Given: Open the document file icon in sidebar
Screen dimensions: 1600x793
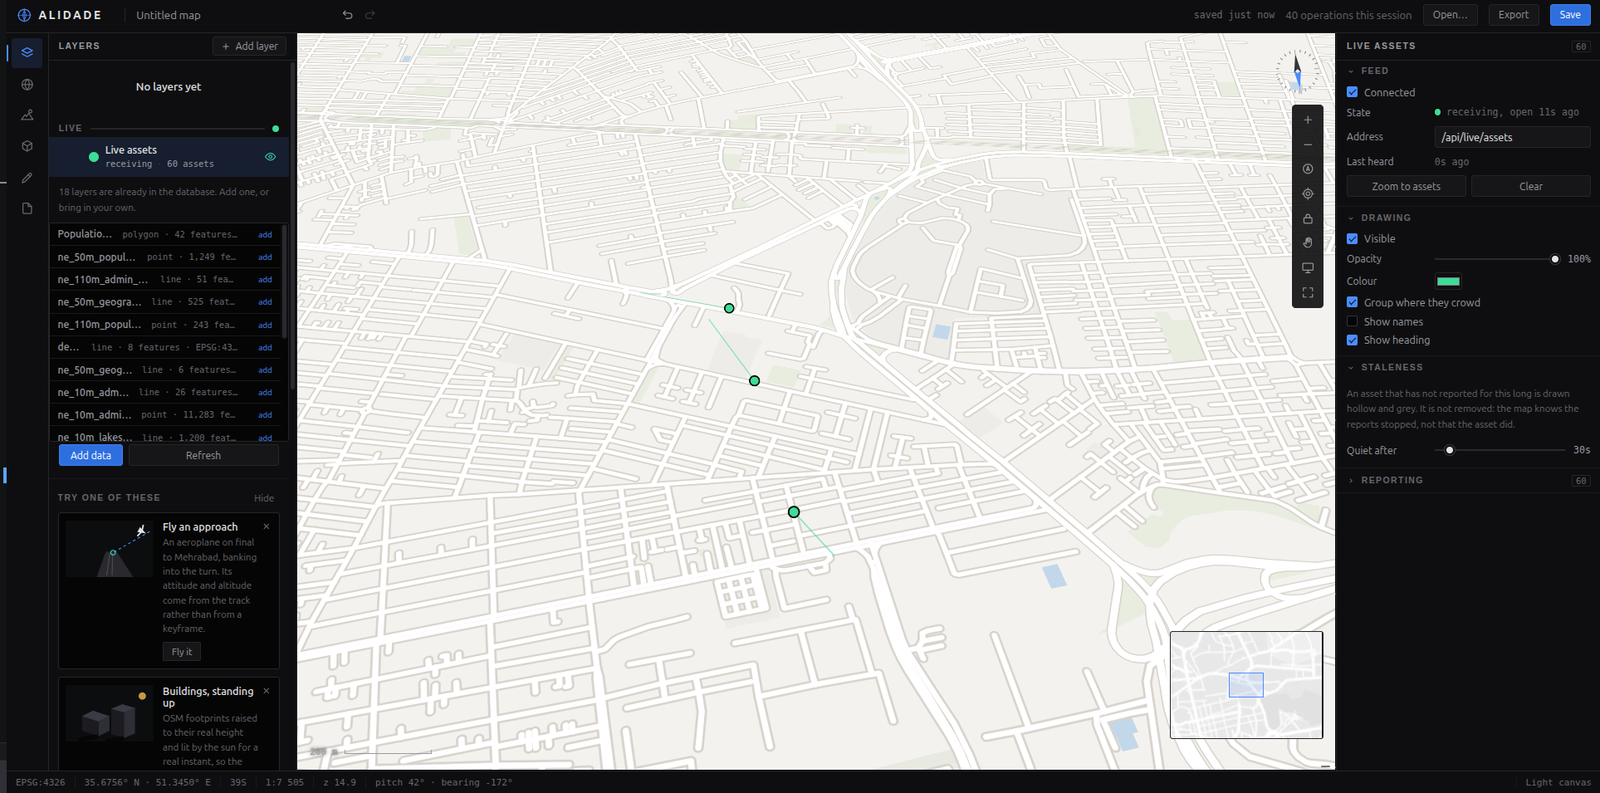Looking at the screenshot, I should (x=27, y=208).
